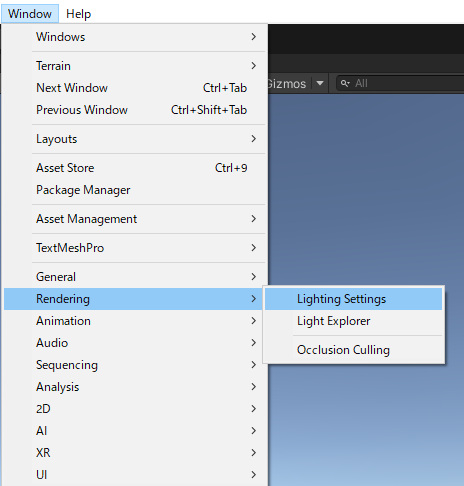The width and height of the screenshot is (464, 486).
Task: Expand the Analysis submenu
Action: [x=134, y=387]
